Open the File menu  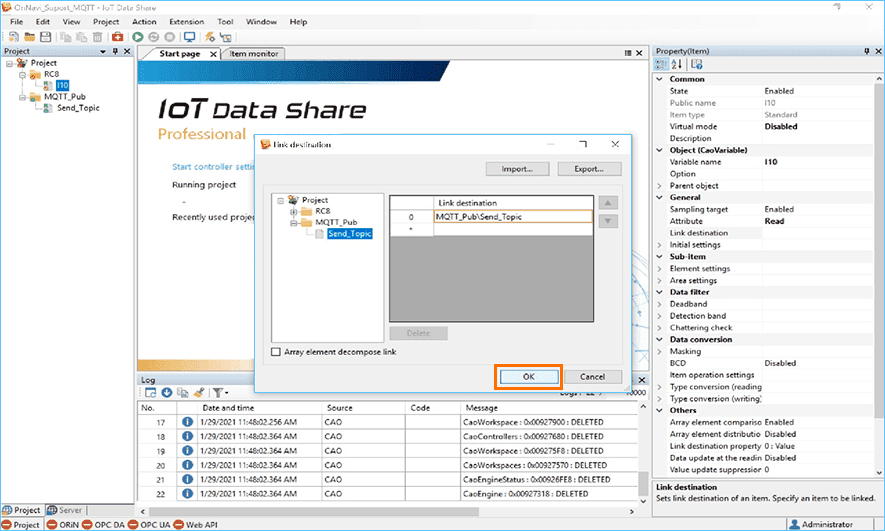[16, 22]
